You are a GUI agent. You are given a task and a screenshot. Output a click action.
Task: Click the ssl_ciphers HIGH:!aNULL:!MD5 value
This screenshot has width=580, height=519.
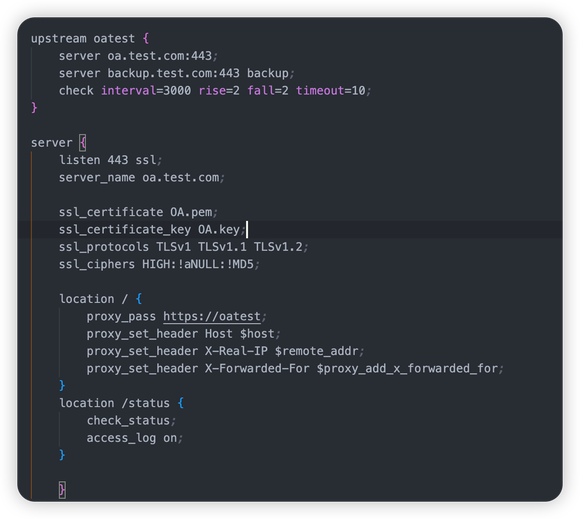(198, 264)
